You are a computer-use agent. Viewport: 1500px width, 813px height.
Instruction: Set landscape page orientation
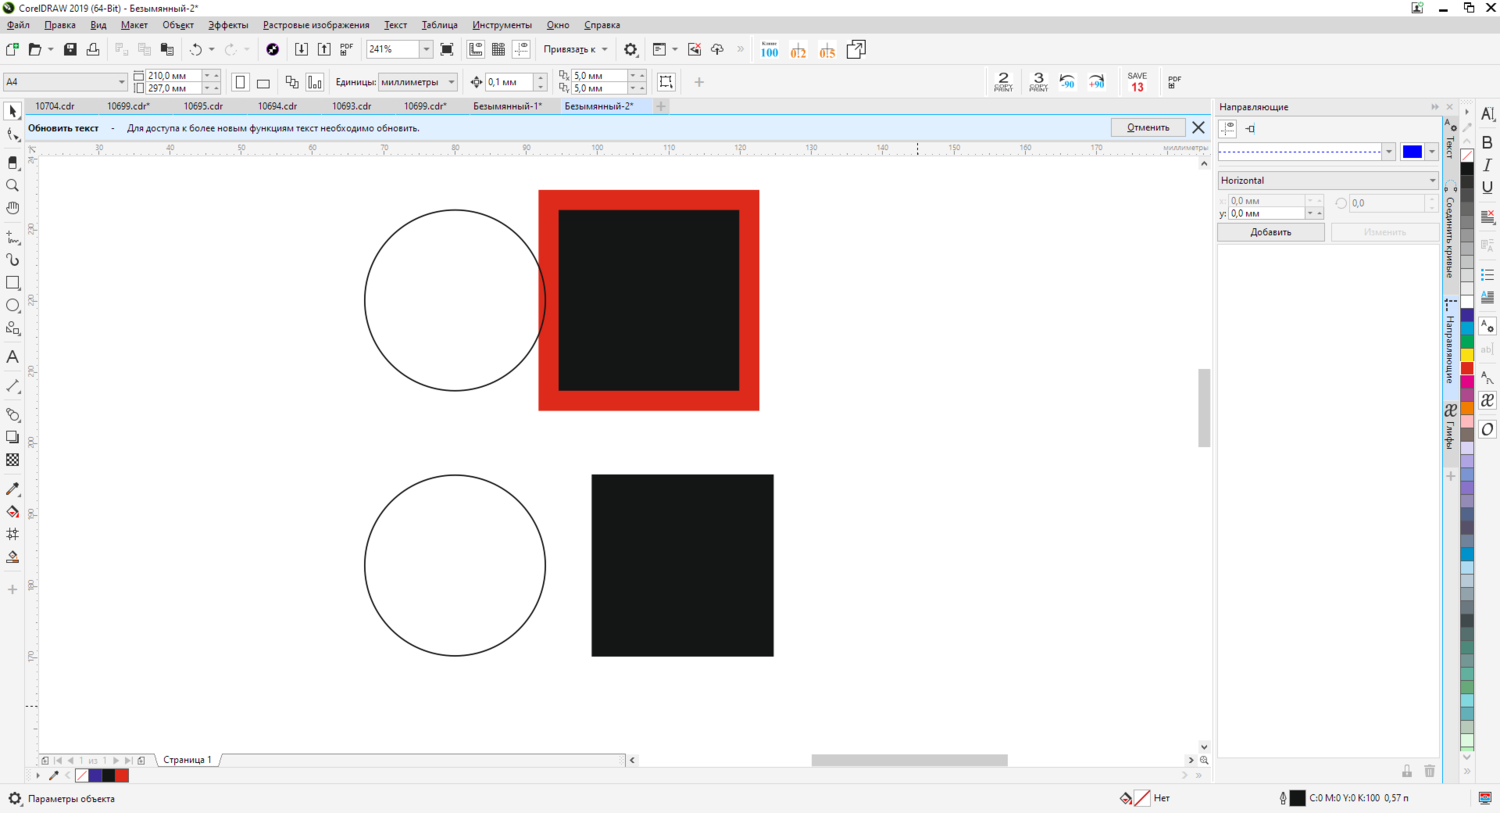click(x=263, y=82)
